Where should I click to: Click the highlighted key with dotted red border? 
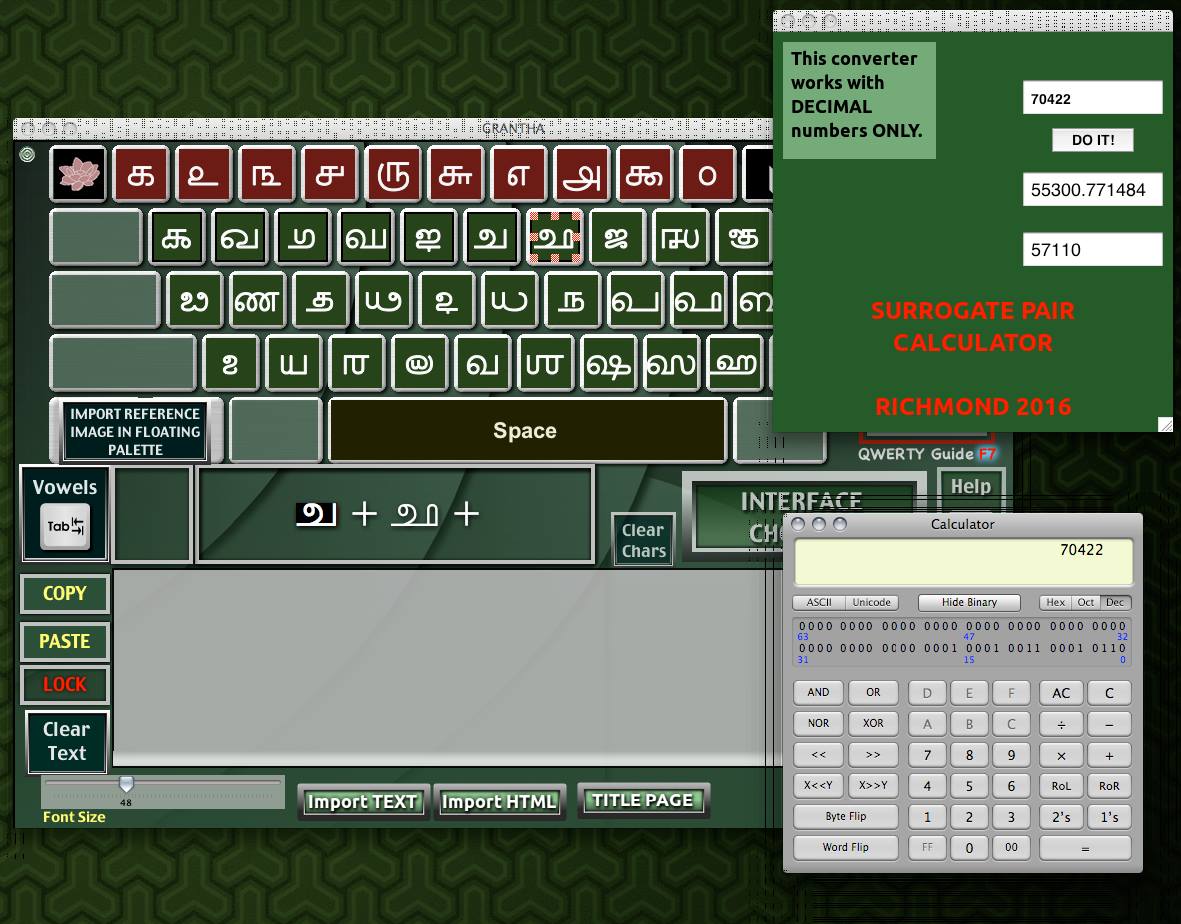555,237
